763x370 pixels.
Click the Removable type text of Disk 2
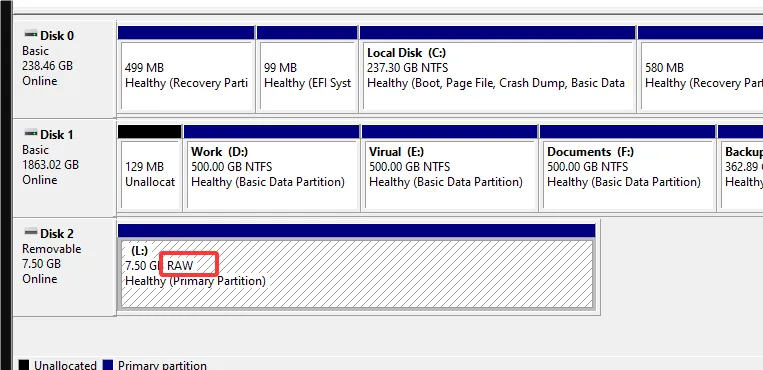pyautogui.click(x=52, y=249)
